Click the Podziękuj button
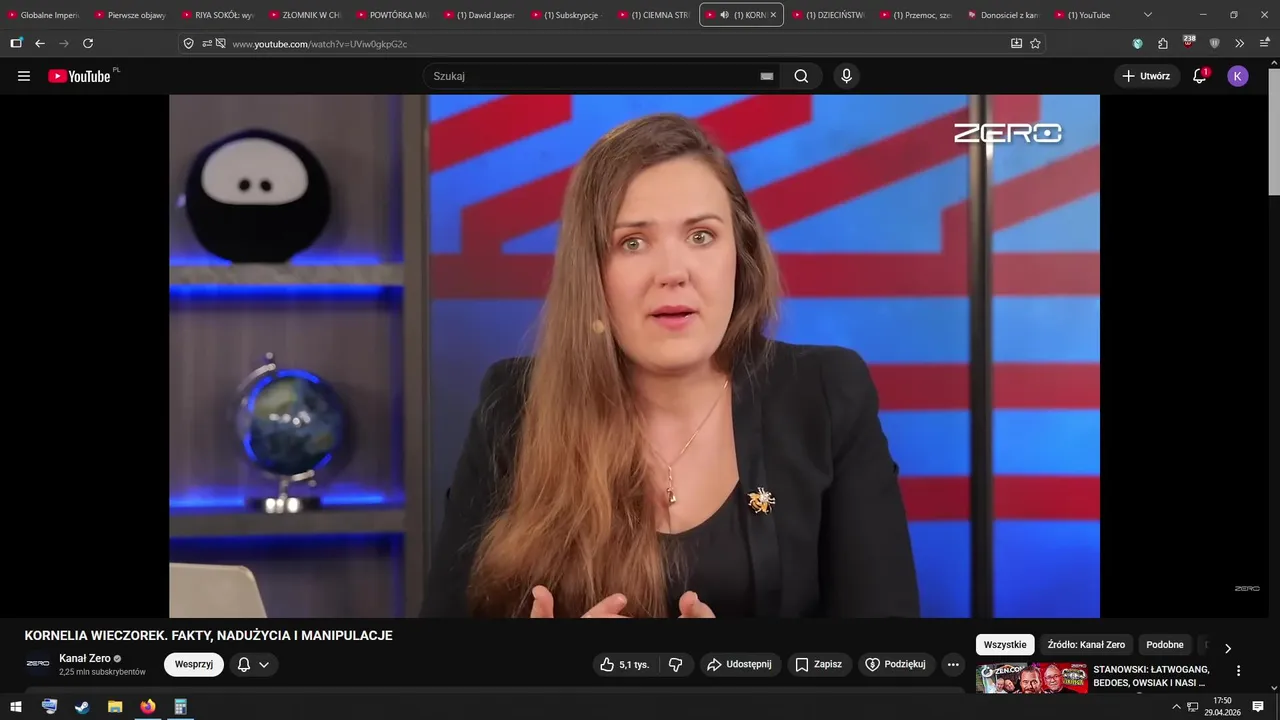This screenshot has width=1280, height=720. [896, 664]
